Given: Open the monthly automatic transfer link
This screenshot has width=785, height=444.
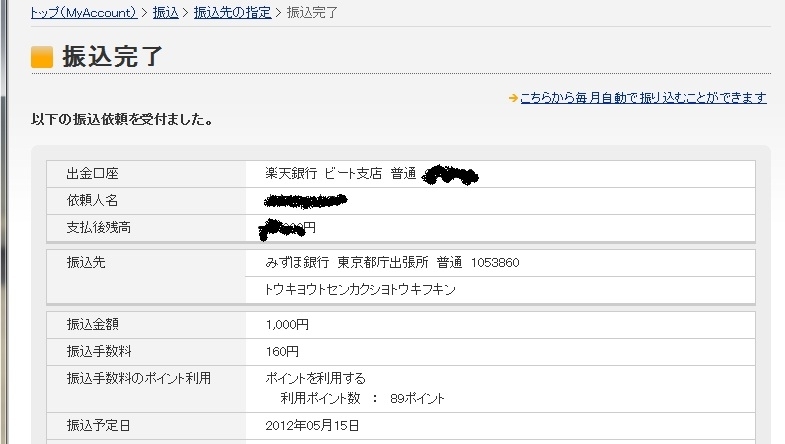Looking at the screenshot, I should (643, 98).
